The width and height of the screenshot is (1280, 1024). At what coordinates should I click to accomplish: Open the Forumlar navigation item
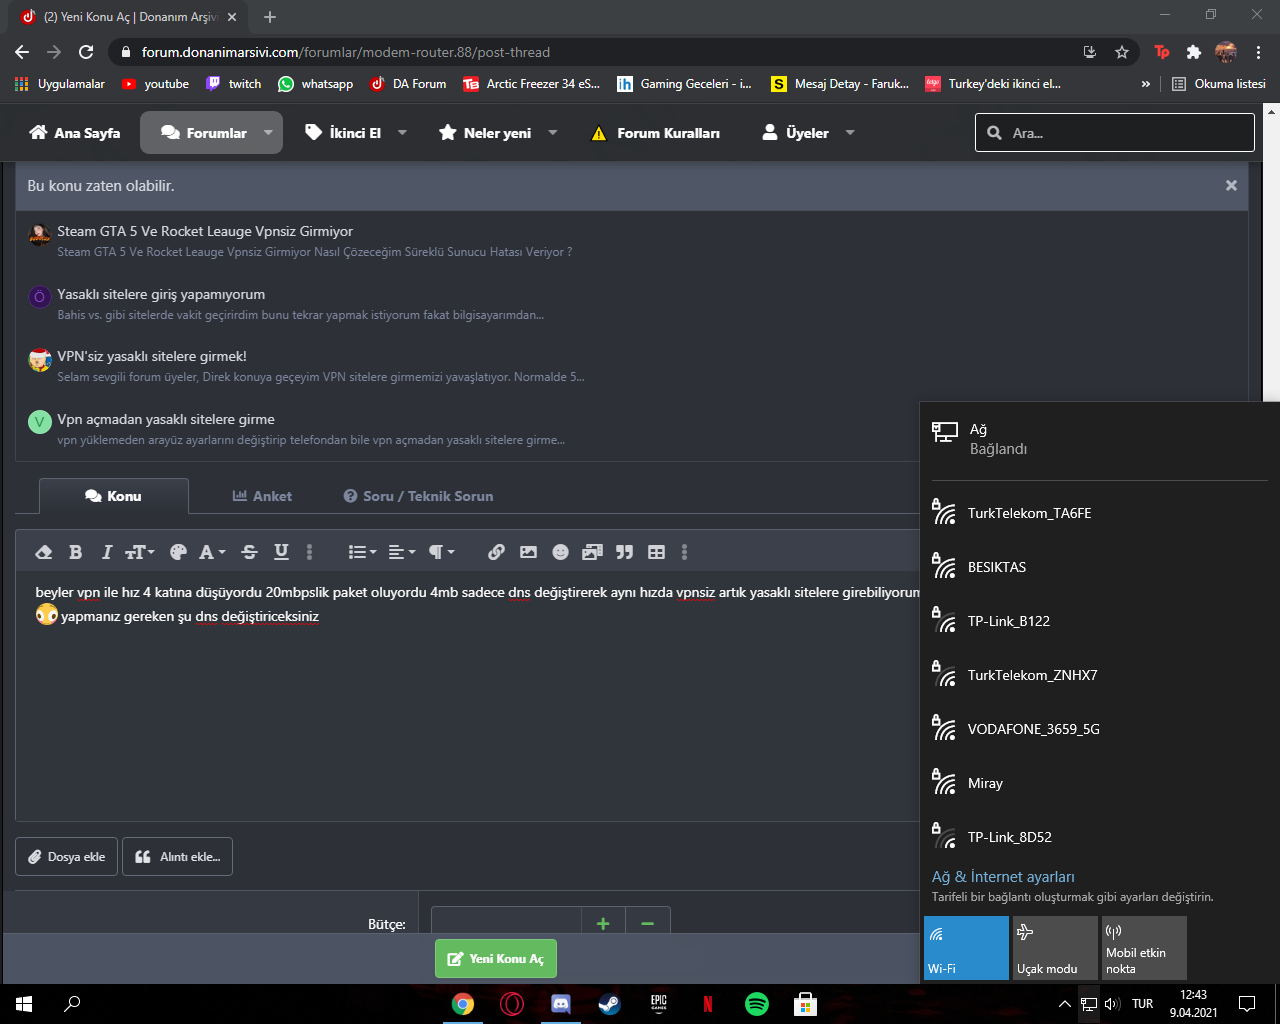[204, 133]
